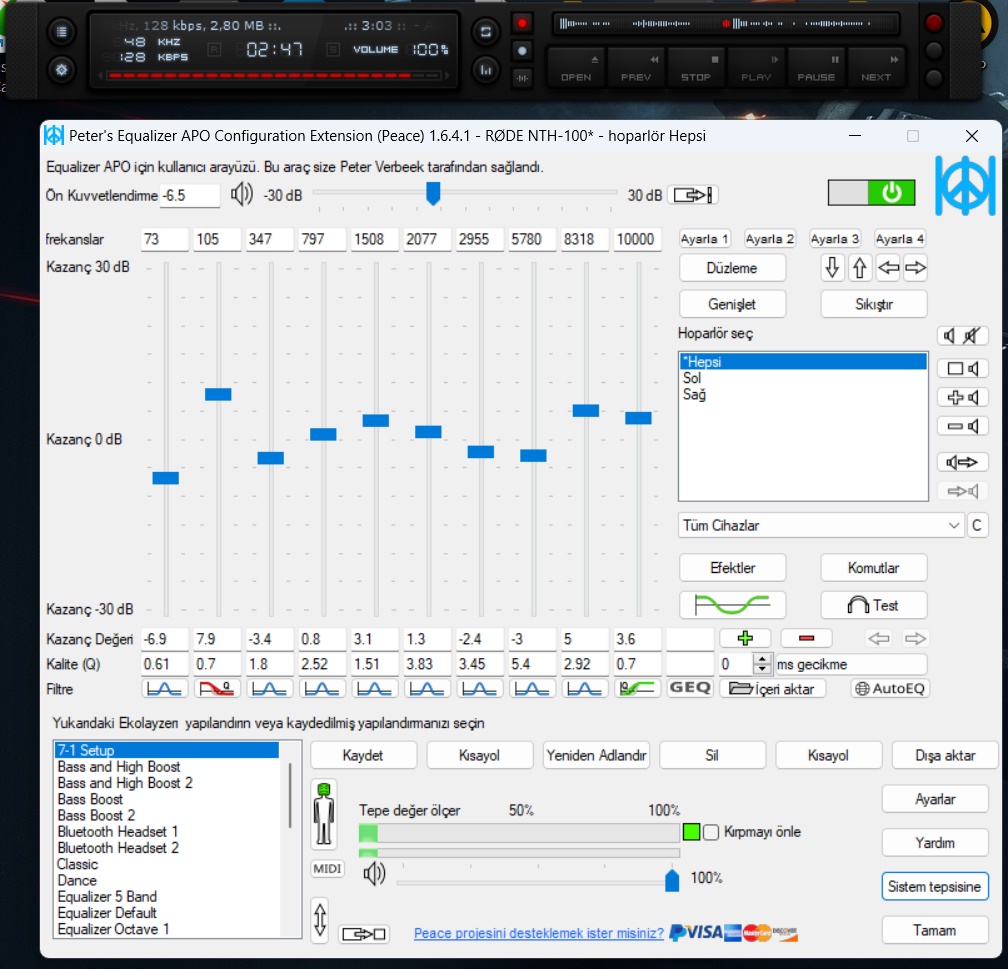Shift the gains up with the up arrow
1008x969 pixels.
point(860,267)
